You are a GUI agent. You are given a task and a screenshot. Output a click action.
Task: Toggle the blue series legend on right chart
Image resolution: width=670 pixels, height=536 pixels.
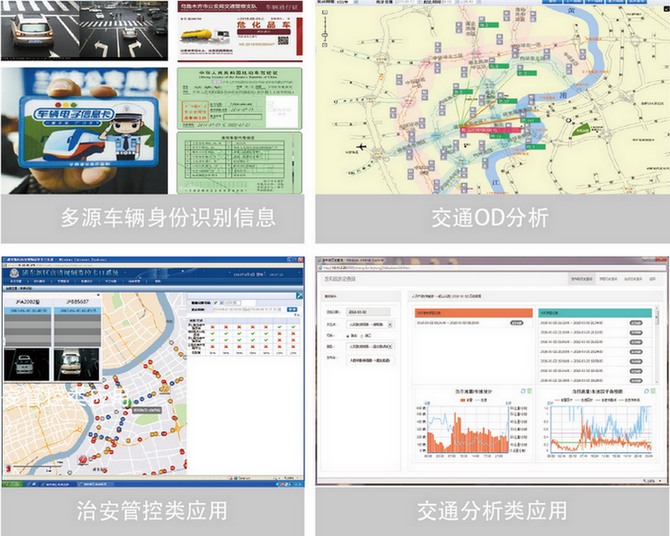(585, 400)
